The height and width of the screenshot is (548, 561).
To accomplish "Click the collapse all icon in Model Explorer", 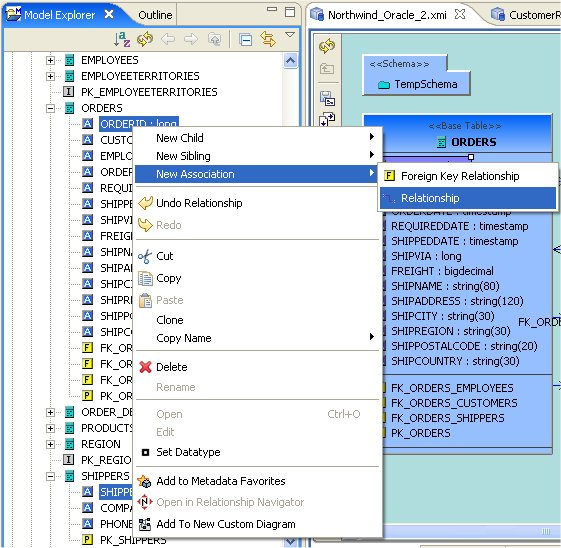I will tap(245, 40).
